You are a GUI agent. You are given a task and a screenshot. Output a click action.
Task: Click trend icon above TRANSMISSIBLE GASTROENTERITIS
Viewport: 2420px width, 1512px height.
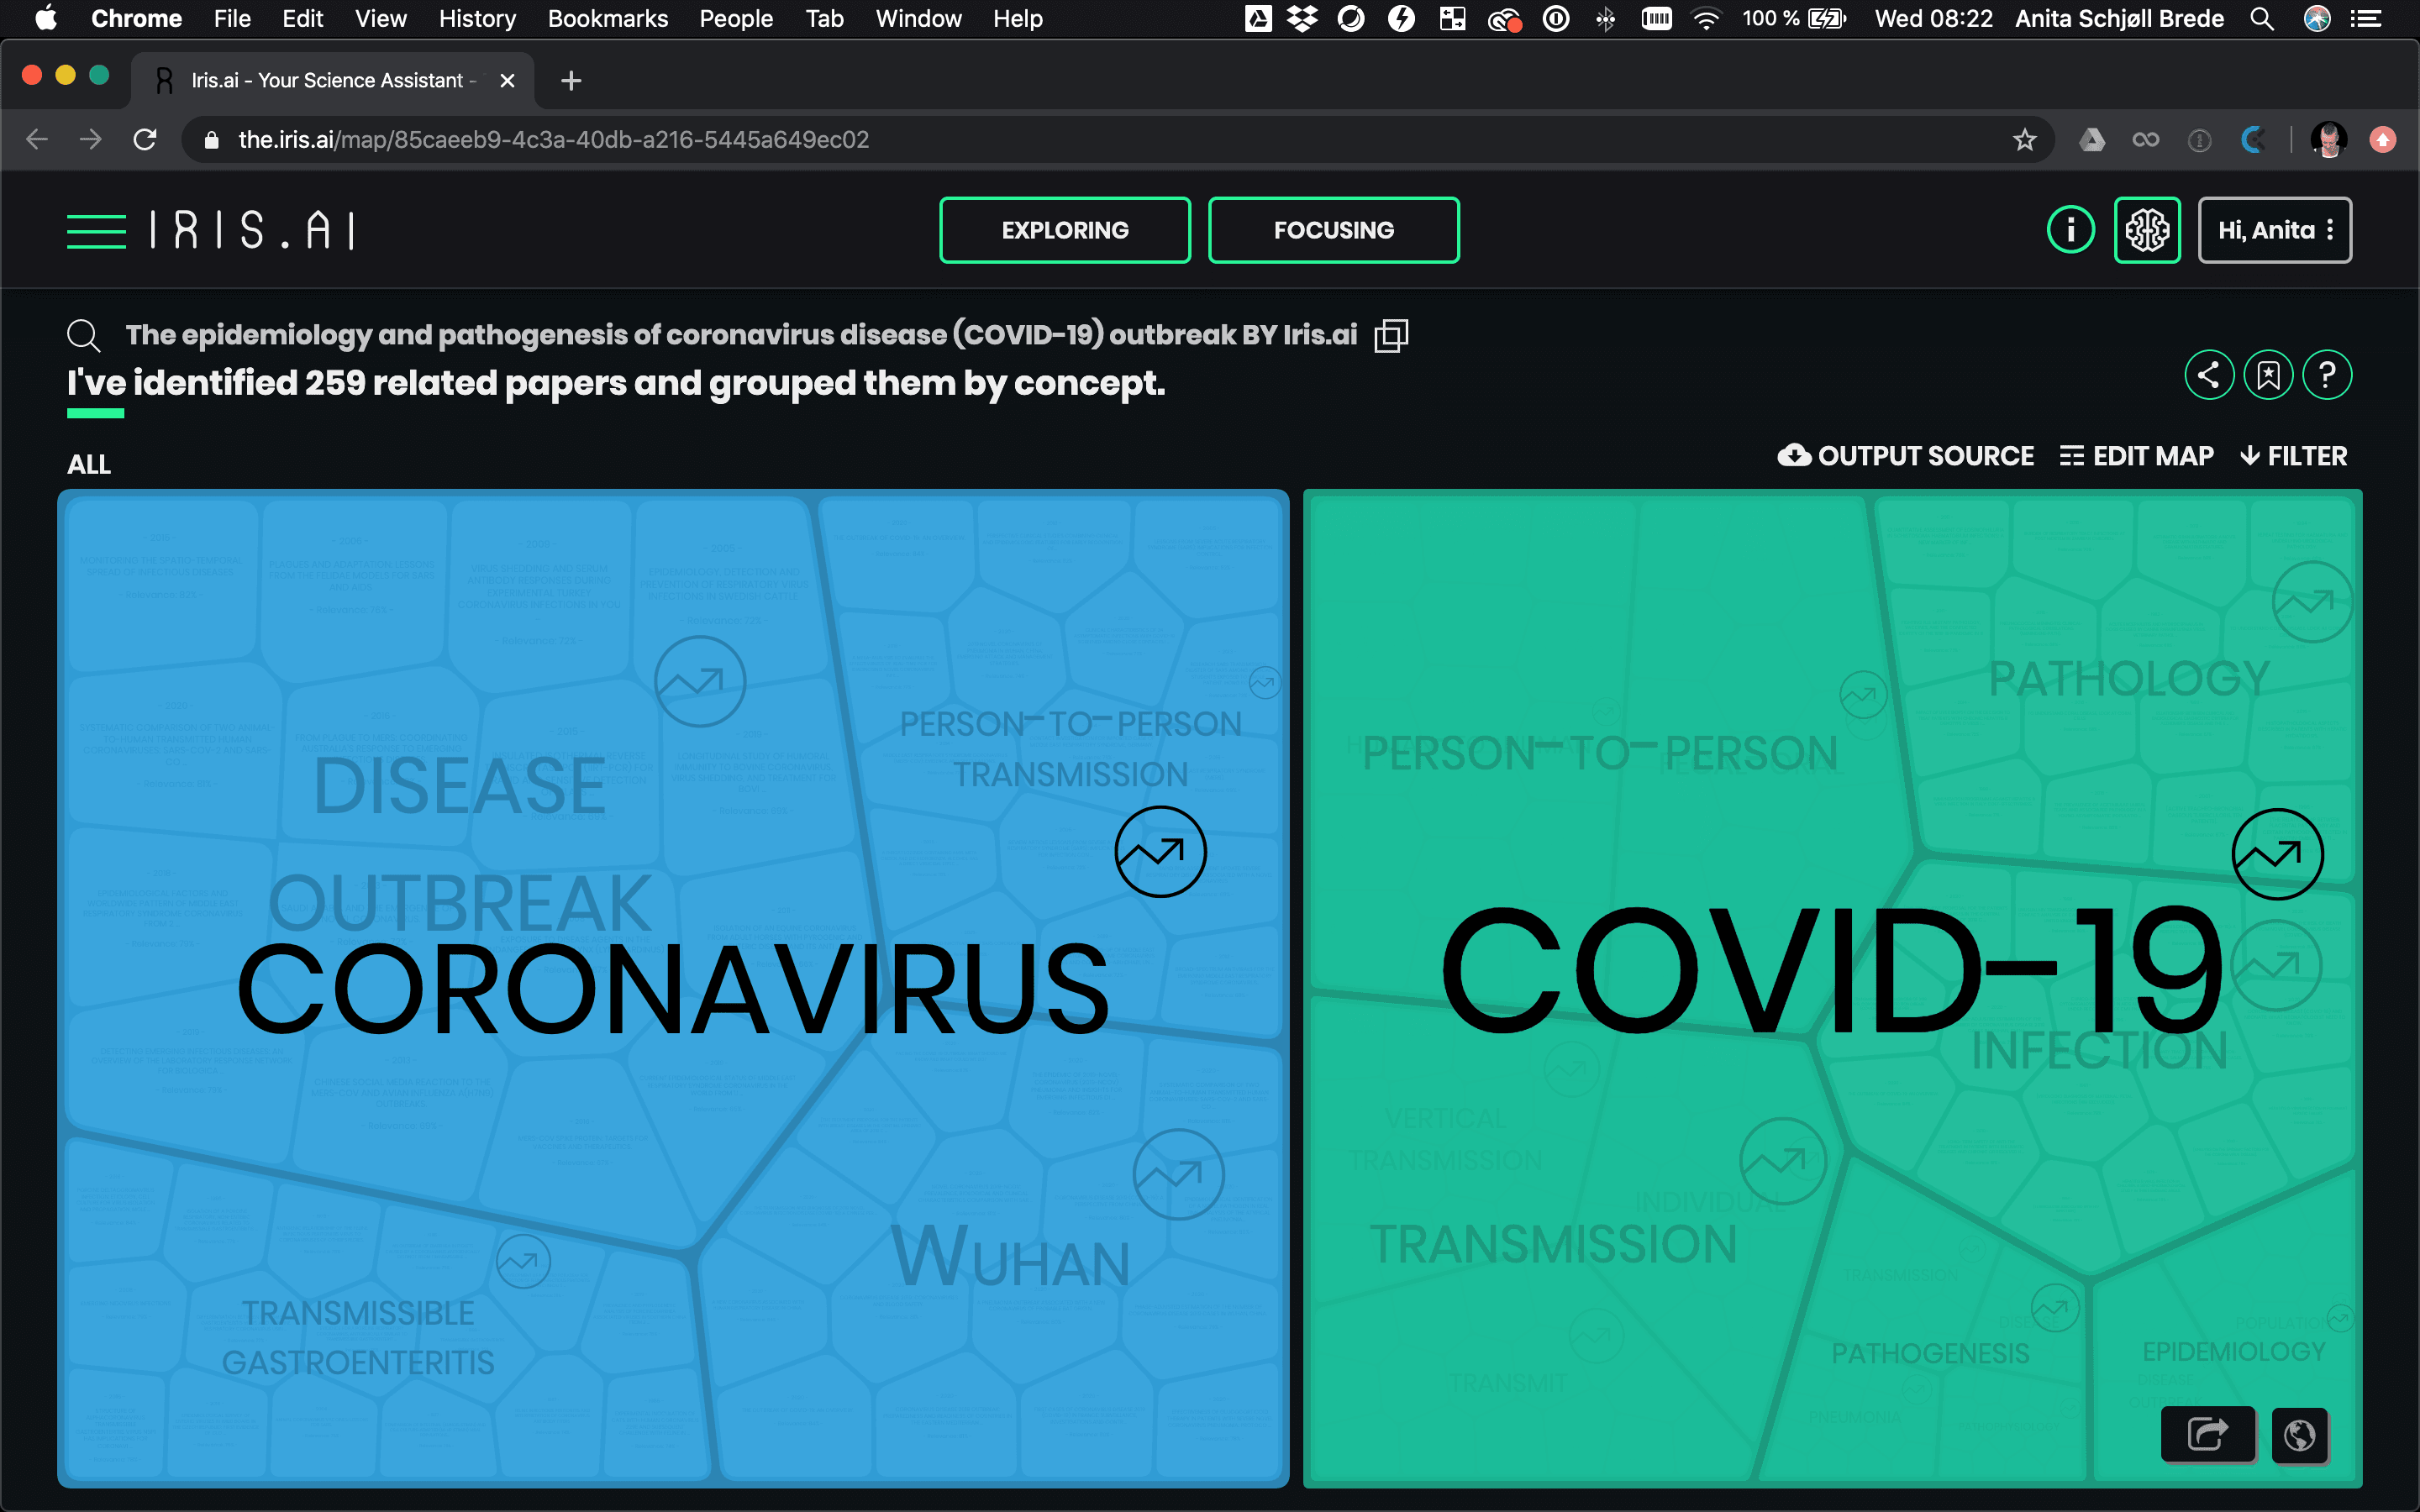click(523, 1261)
